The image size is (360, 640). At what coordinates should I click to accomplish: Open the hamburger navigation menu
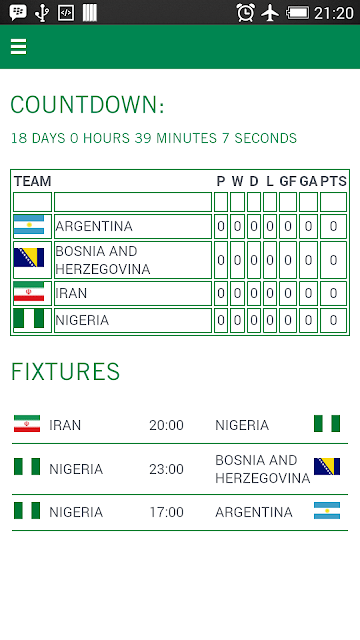click(x=18, y=47)
